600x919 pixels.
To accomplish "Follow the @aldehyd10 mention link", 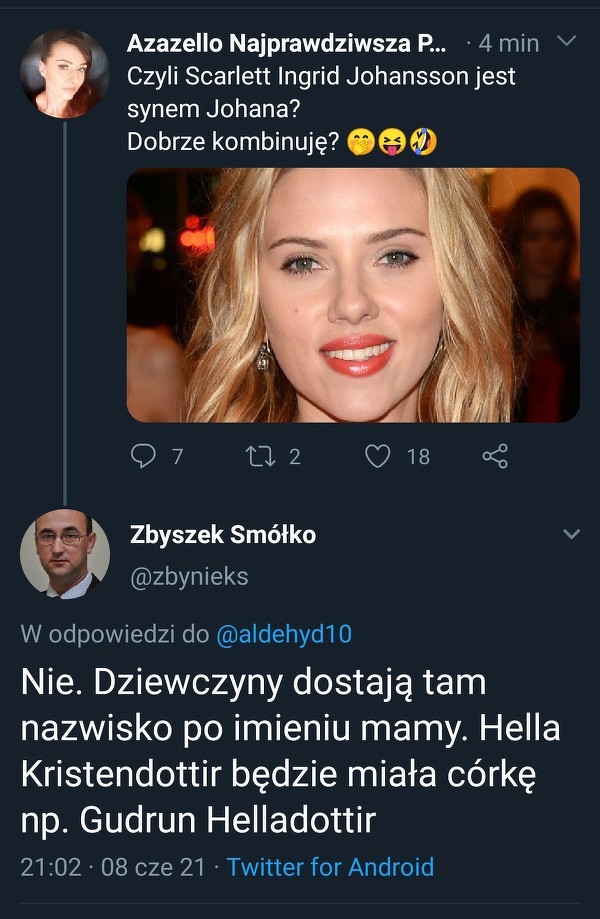I will coord(284,634).
